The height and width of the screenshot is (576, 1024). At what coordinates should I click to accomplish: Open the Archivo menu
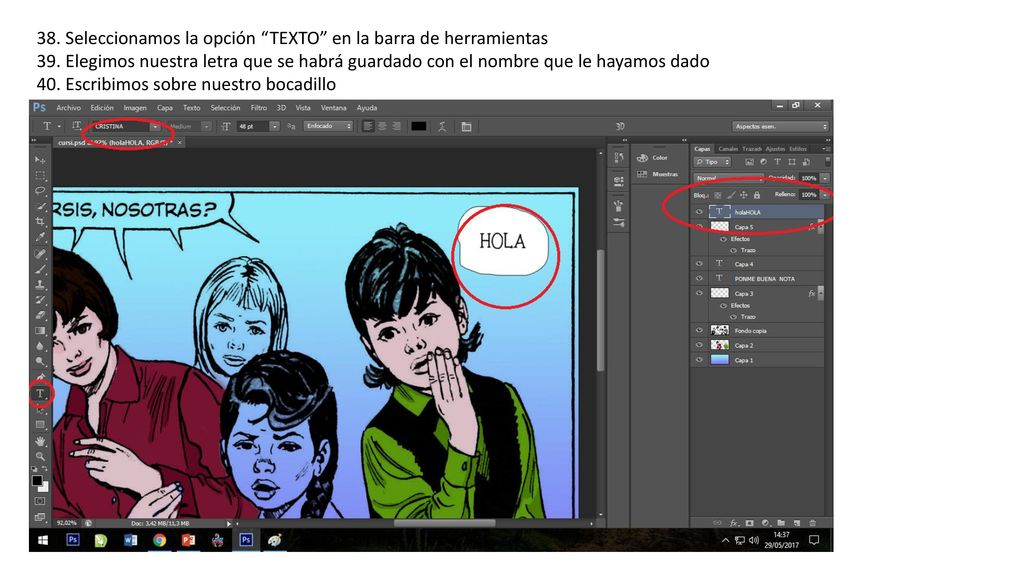click(x=69, y=108)
